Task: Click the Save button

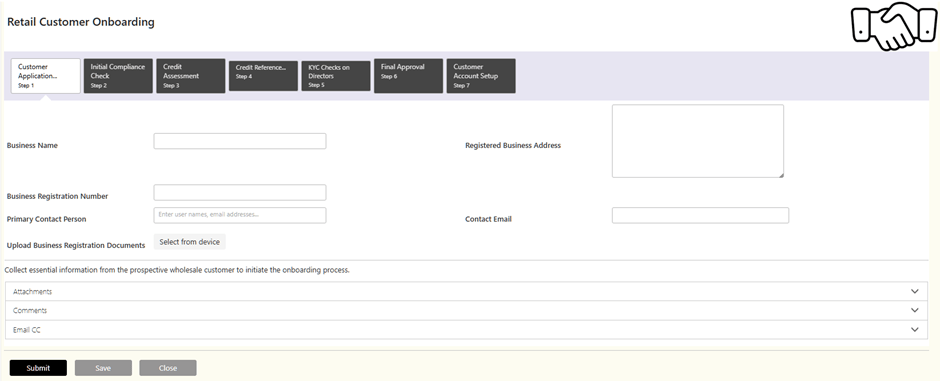Action: pyautogui.click(x=103, y=368)
